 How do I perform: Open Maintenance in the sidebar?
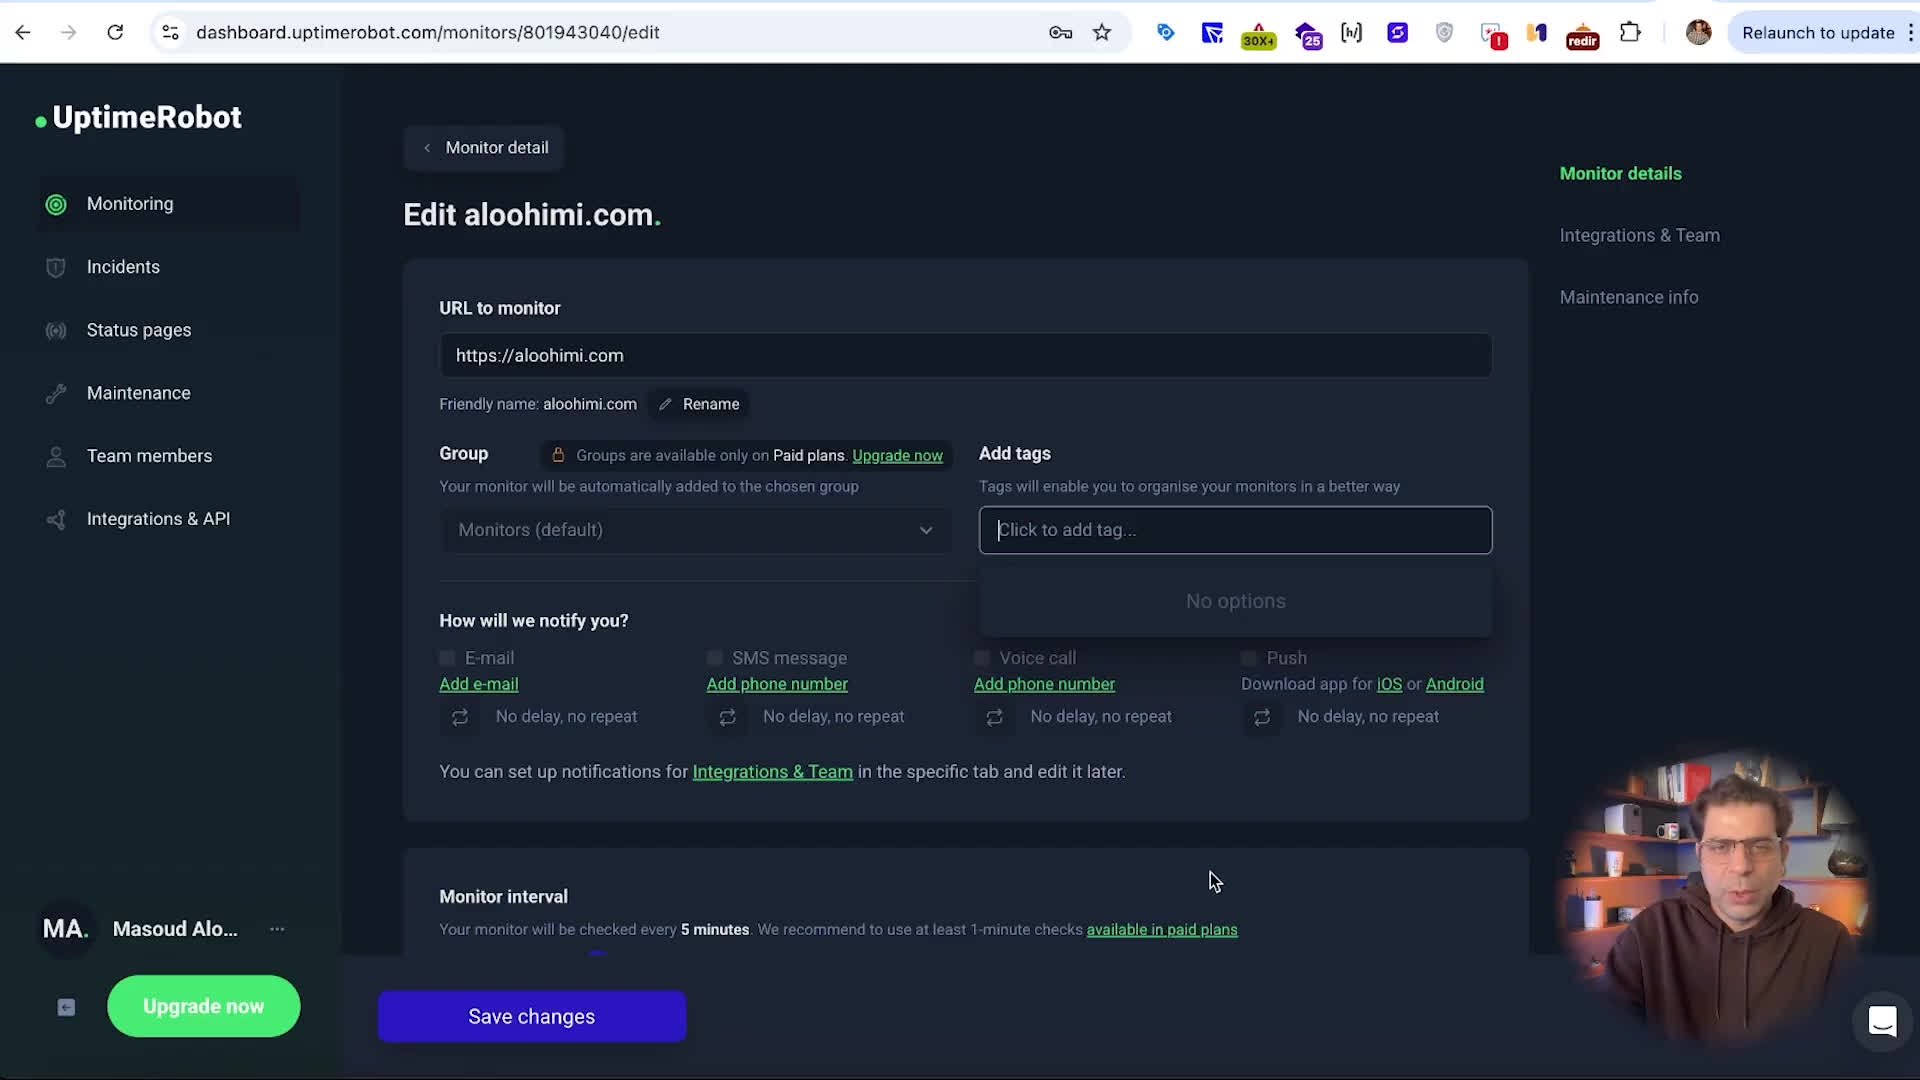[138, 393]
